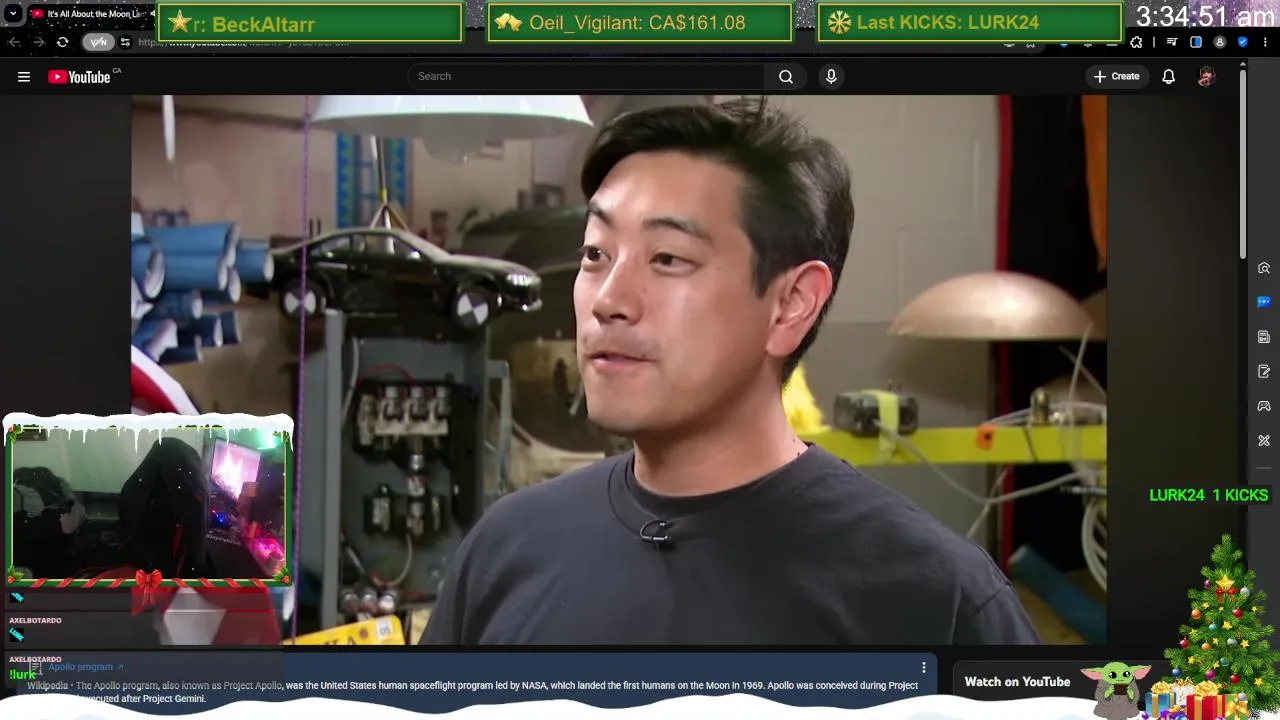The image size is (1280, 720).
Task: Open the account avatar menu
Action: tap(1206, 77)
